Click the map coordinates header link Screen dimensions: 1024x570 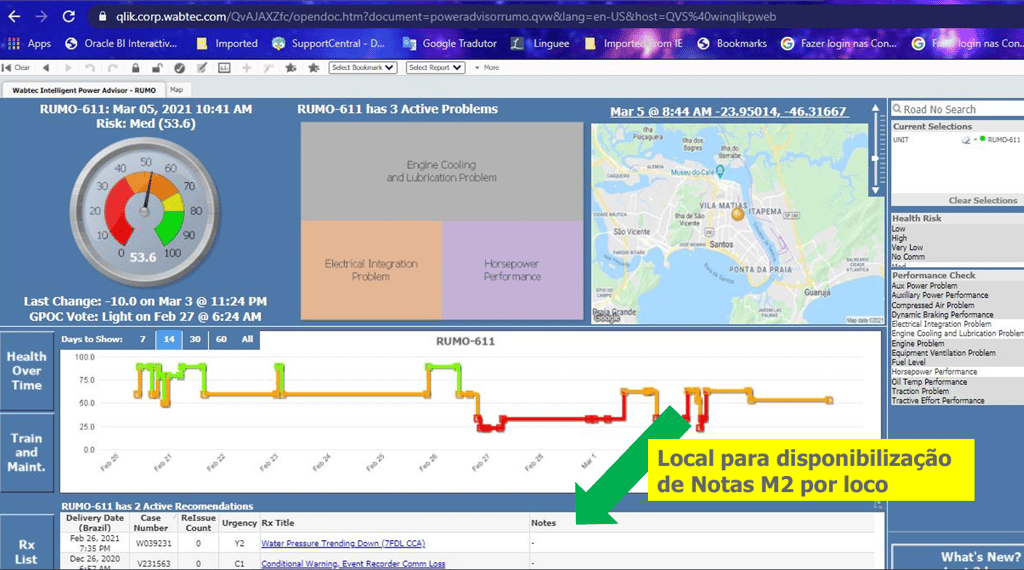tap(728, 112)
